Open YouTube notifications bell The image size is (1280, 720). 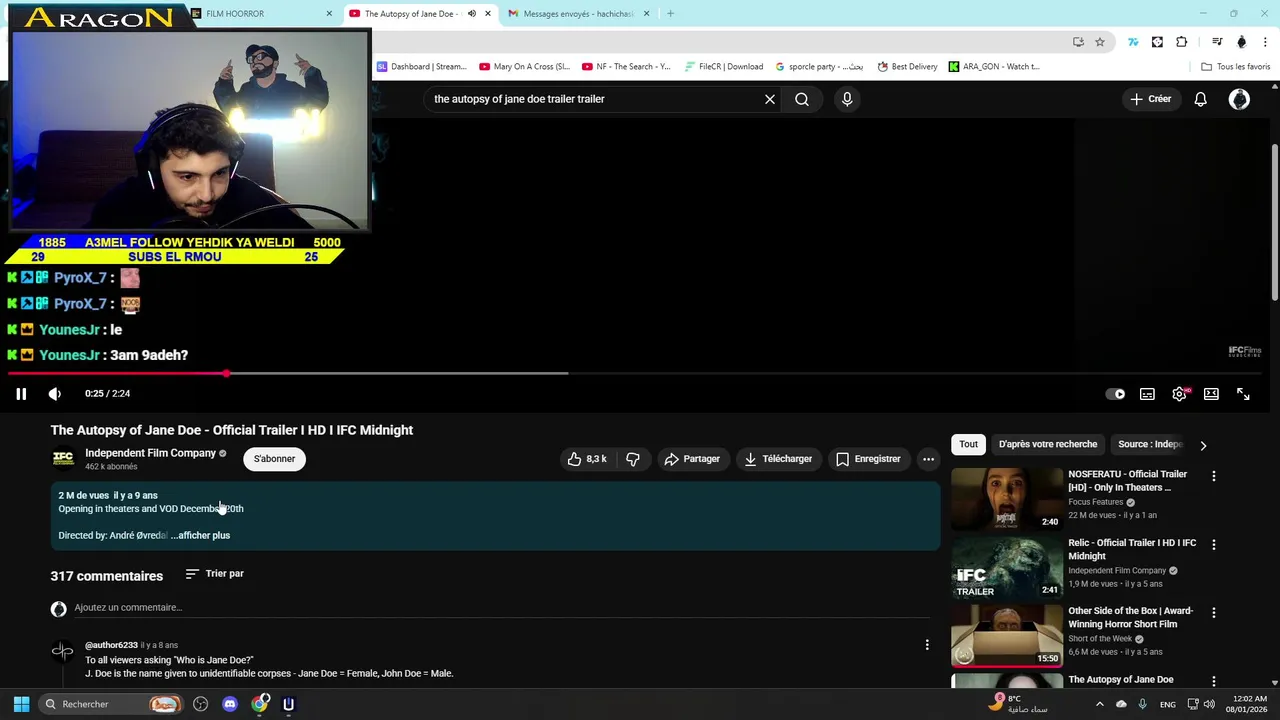[1201, 99]
